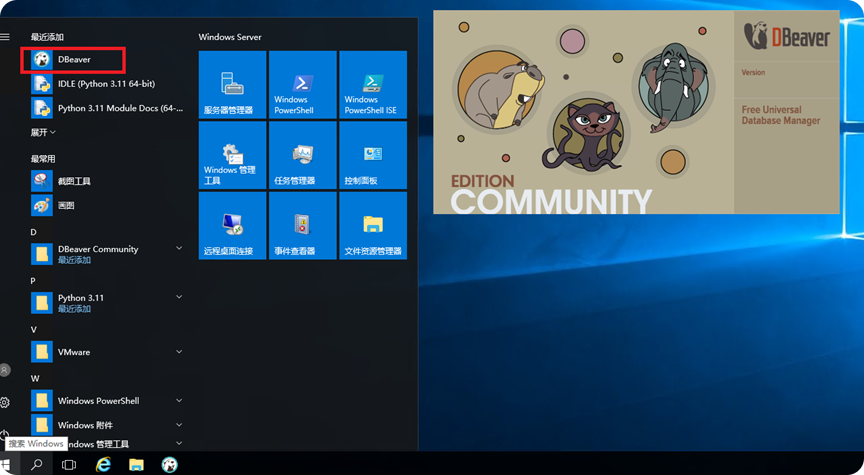Open the Windows 管理工具 tile
864x475 pixels.
[x=233, y=155]
